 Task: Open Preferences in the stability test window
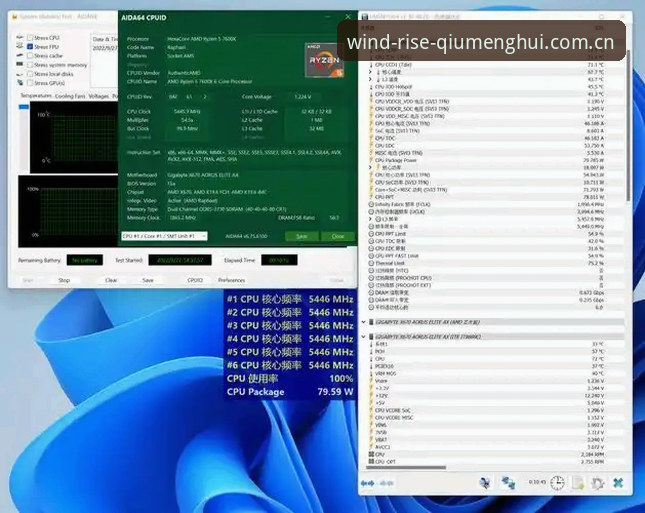tap(232, 280)
